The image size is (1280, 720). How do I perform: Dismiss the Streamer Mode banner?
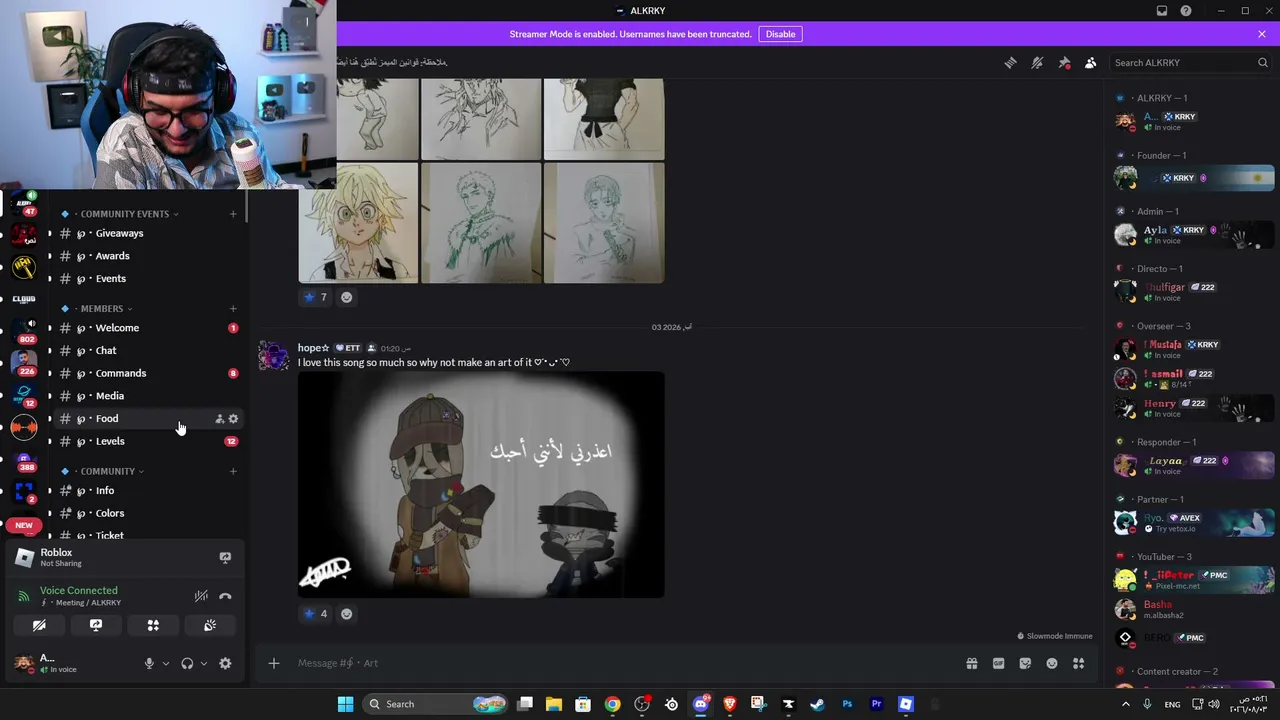1262,34
